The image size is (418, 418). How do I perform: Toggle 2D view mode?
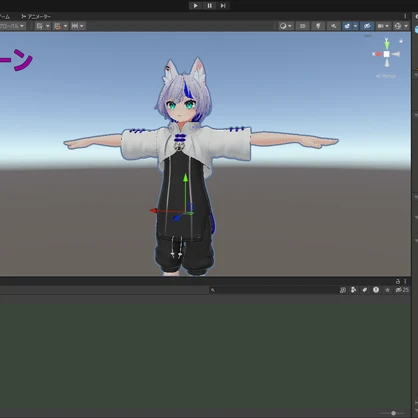click(x=302, y=26)
